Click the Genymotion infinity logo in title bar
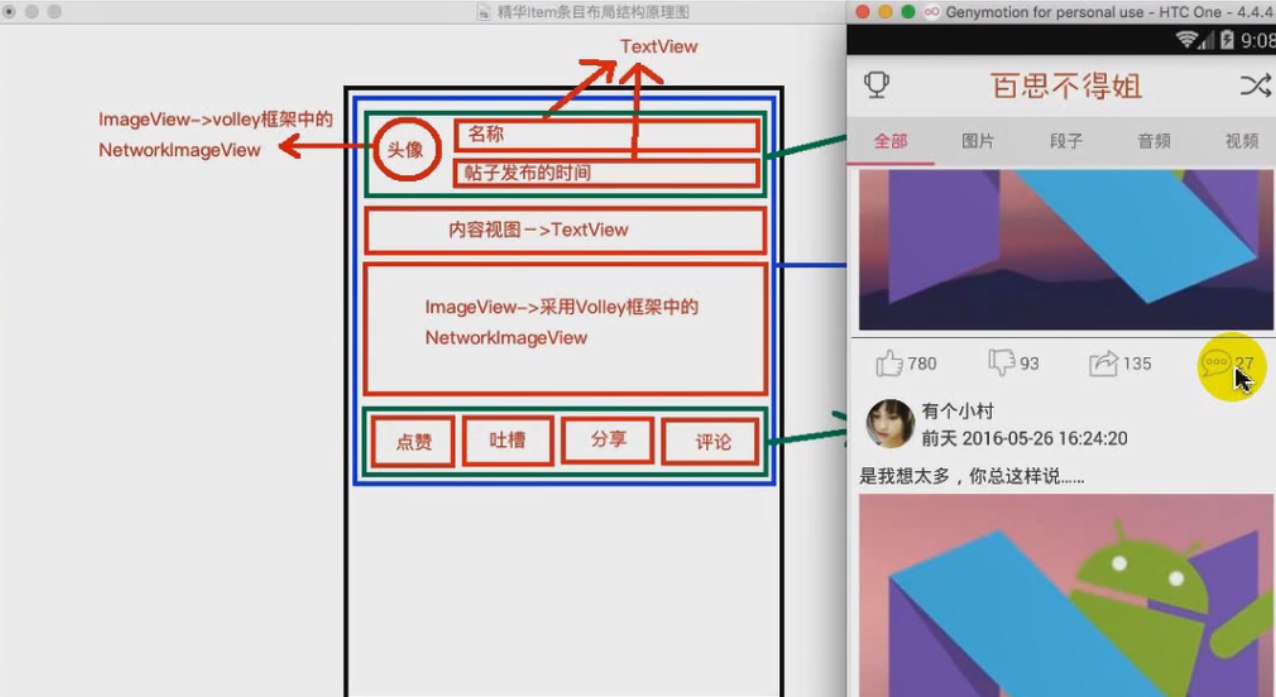 click(x=930, y=12)
